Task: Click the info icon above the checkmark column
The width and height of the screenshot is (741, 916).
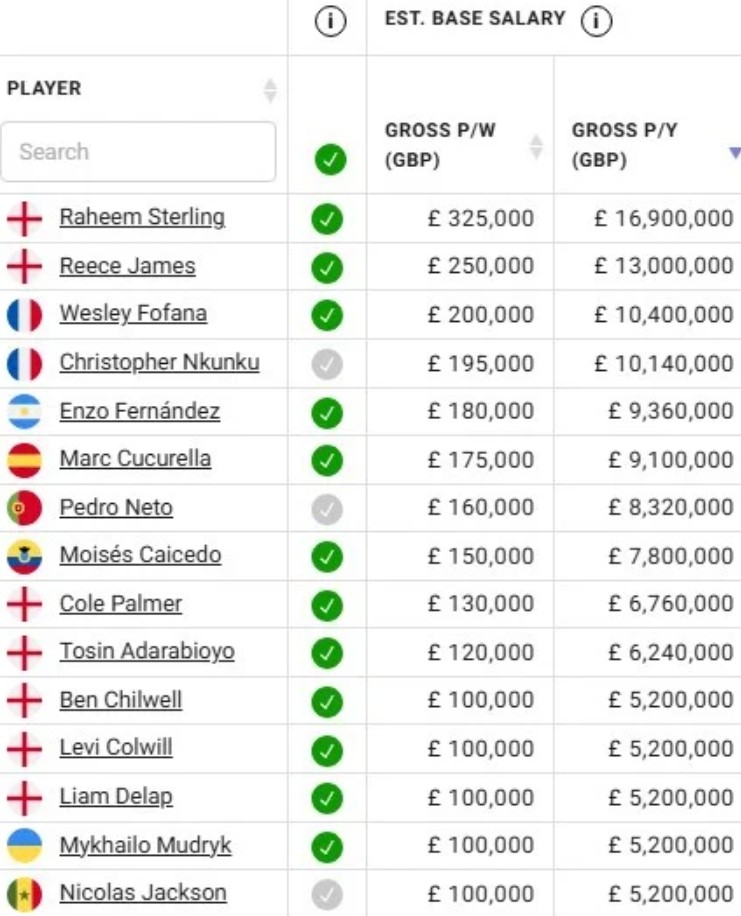Action: pyautogui.click(x=330, y=22)
